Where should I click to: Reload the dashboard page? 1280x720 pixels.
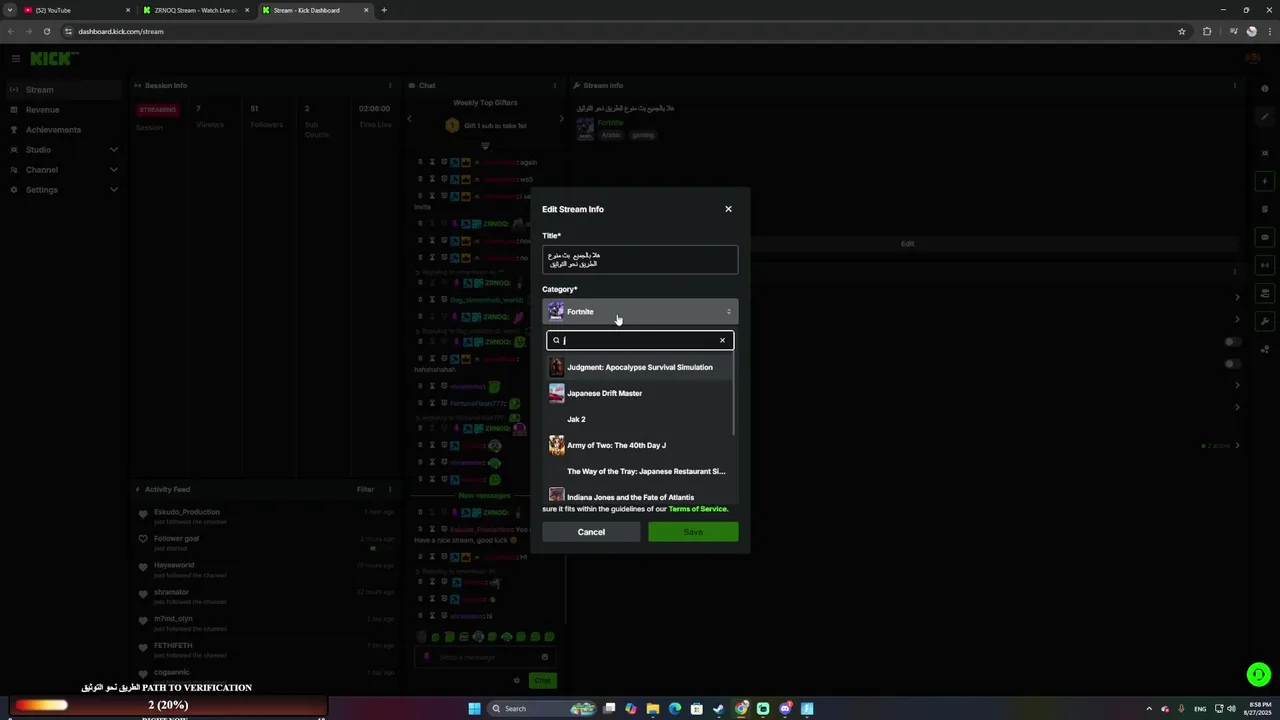[46, 31]
